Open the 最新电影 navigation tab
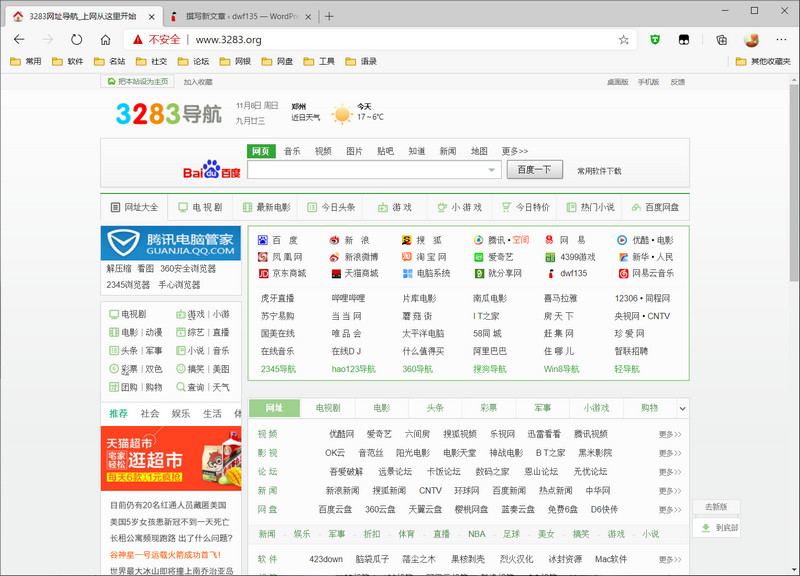This screenshot has width=800, height=576. point(267,207)
